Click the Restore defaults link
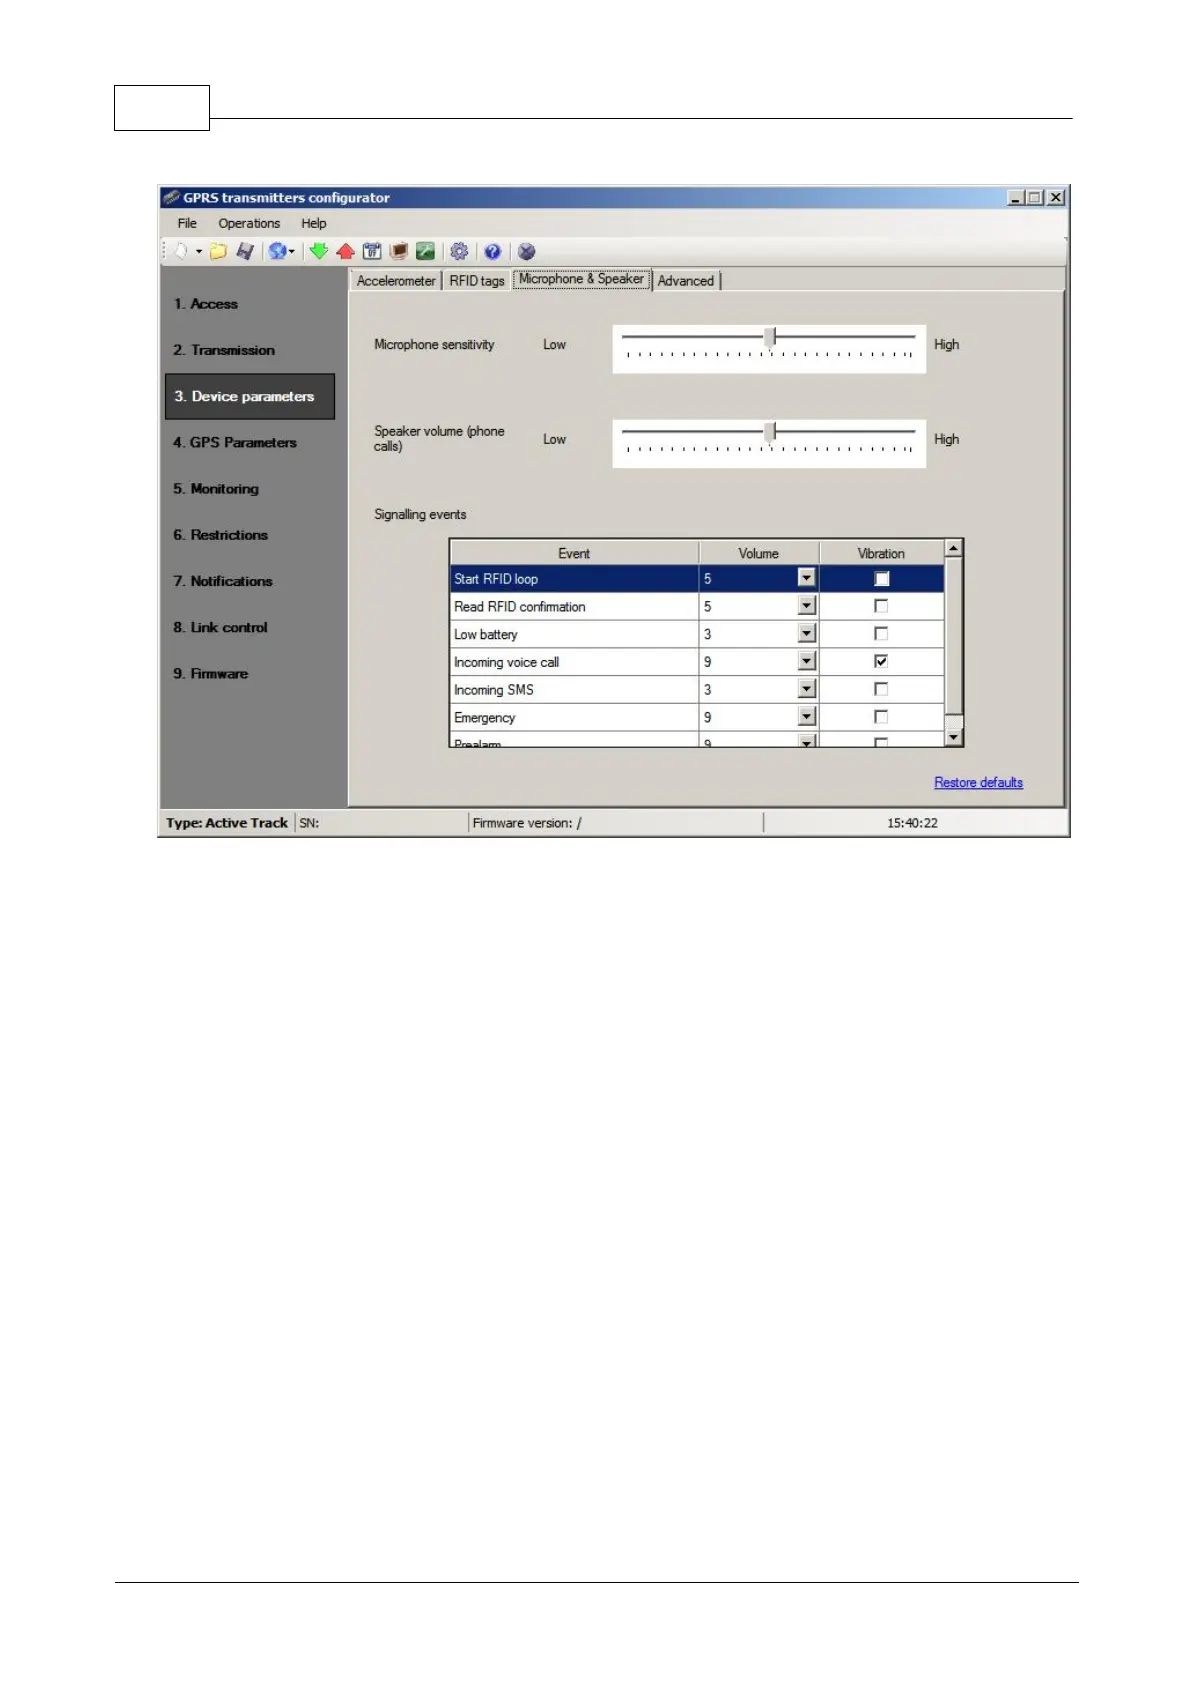Screen dimensions: 1190x1684 (x=978, y=782)
